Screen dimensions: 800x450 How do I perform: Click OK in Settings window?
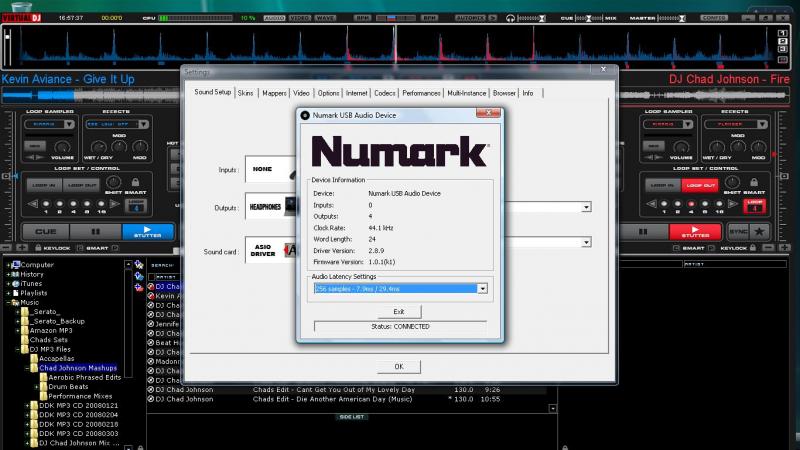(399, 366)
